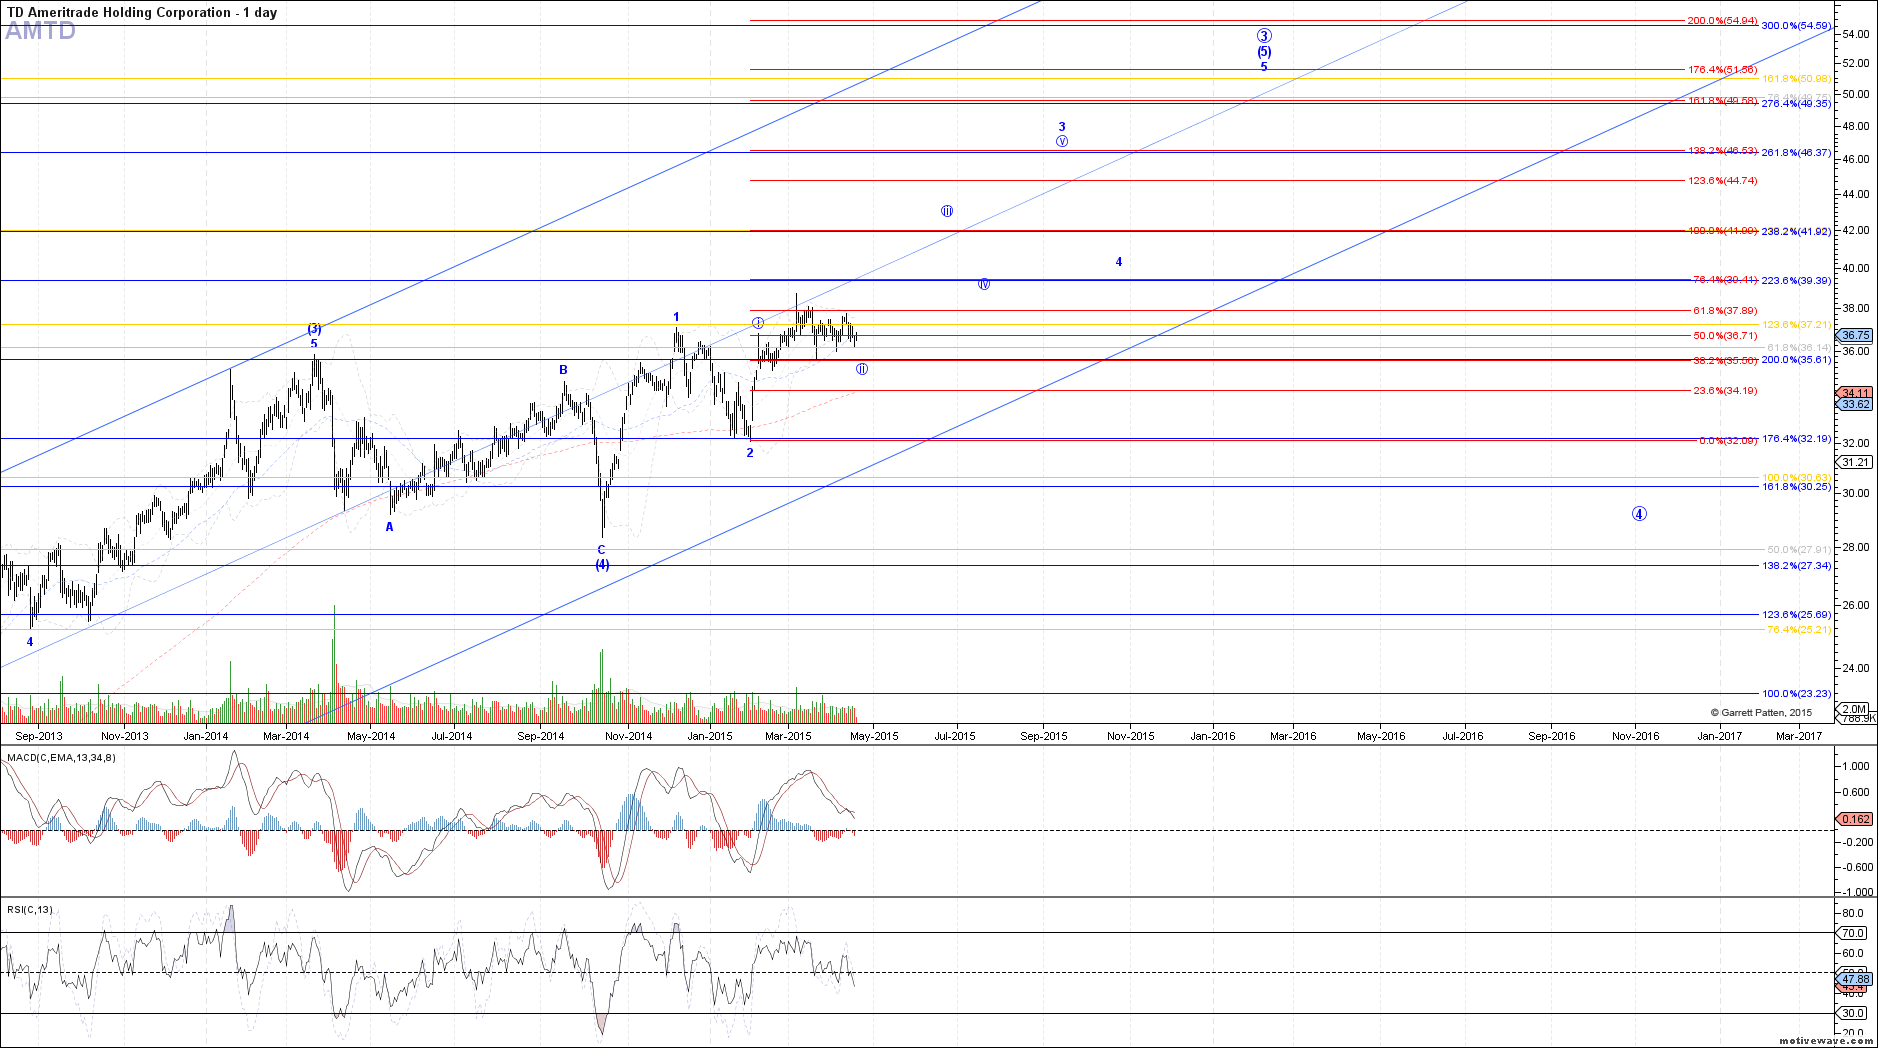Screen dimensions: 1878x1048
Task: Click the 54.00 price axis label
Action: [1856, 34]
